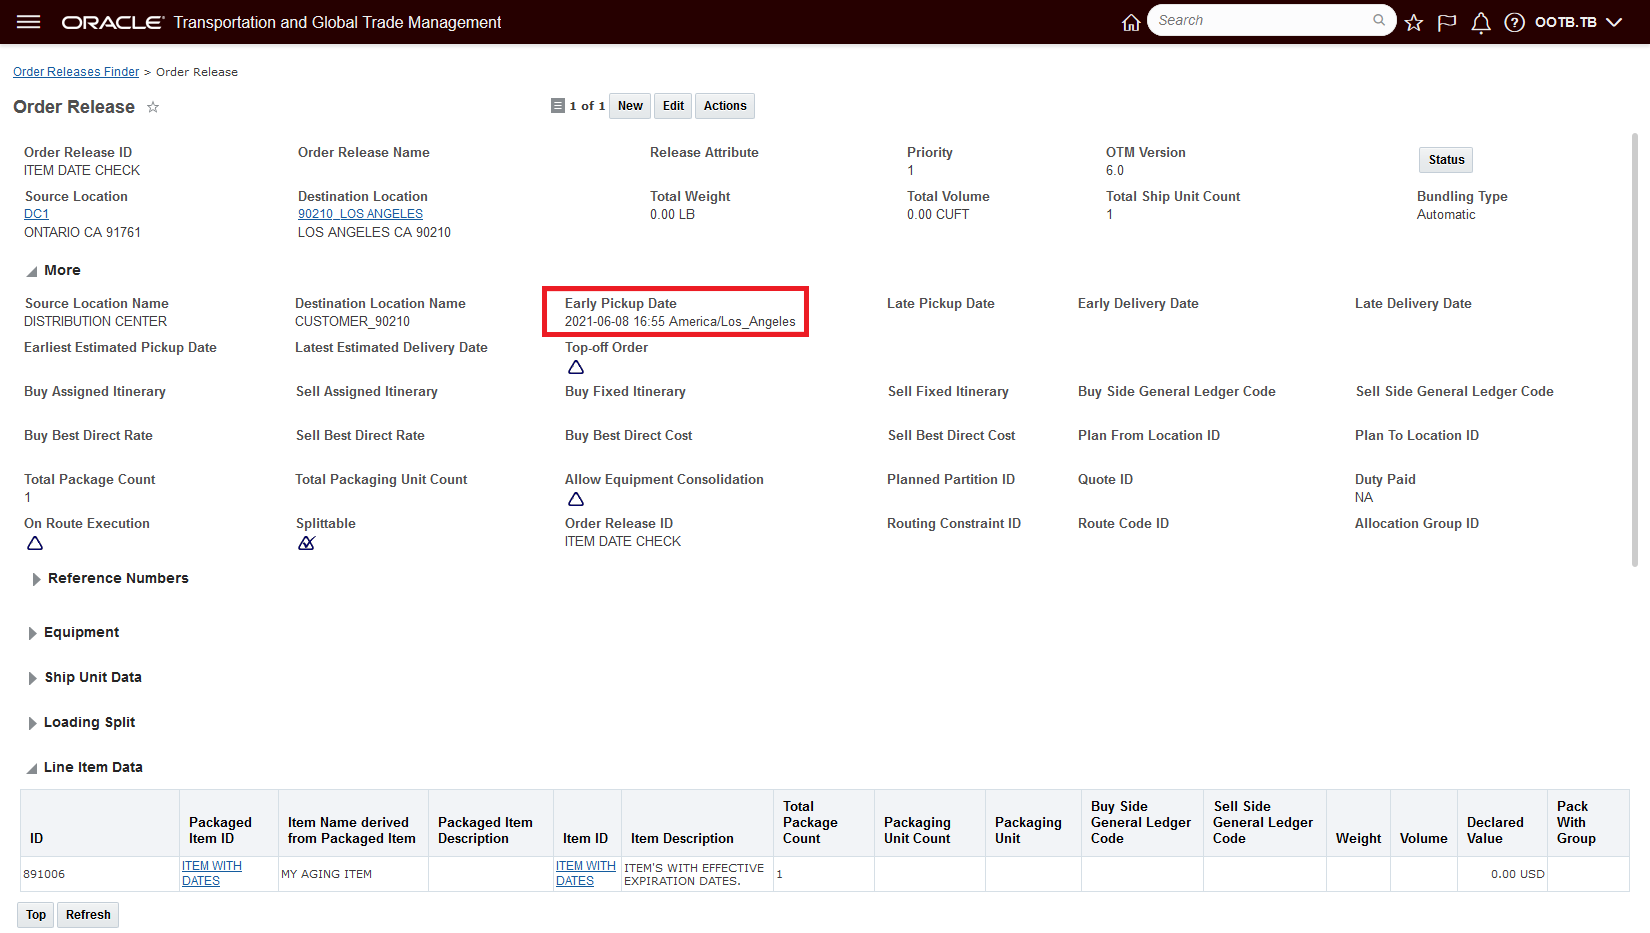The height and width of the screenshot is (933, 1650).
Task: Open the hamburger navigation menu
Action: pos(29,22)
